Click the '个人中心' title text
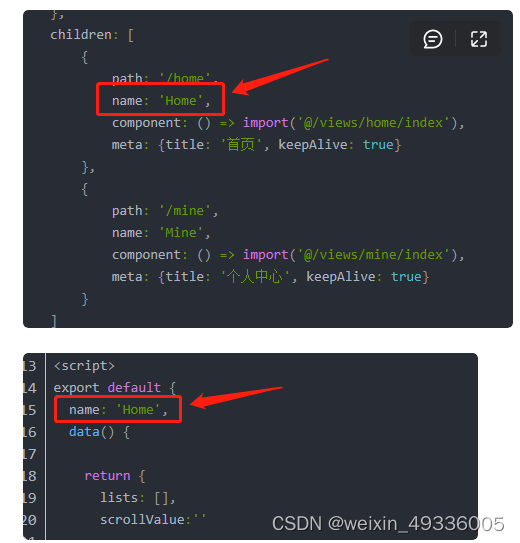Viewport: 520px width, 543px height. pyautogui.click(x=255, y=277)
